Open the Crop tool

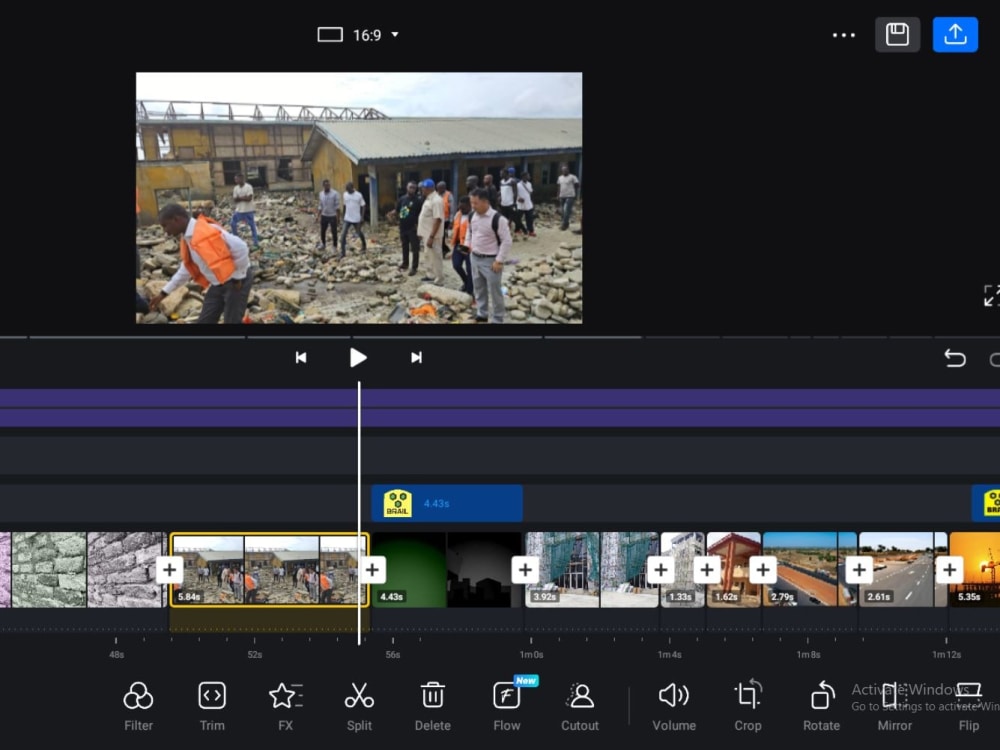coord(747,706)
